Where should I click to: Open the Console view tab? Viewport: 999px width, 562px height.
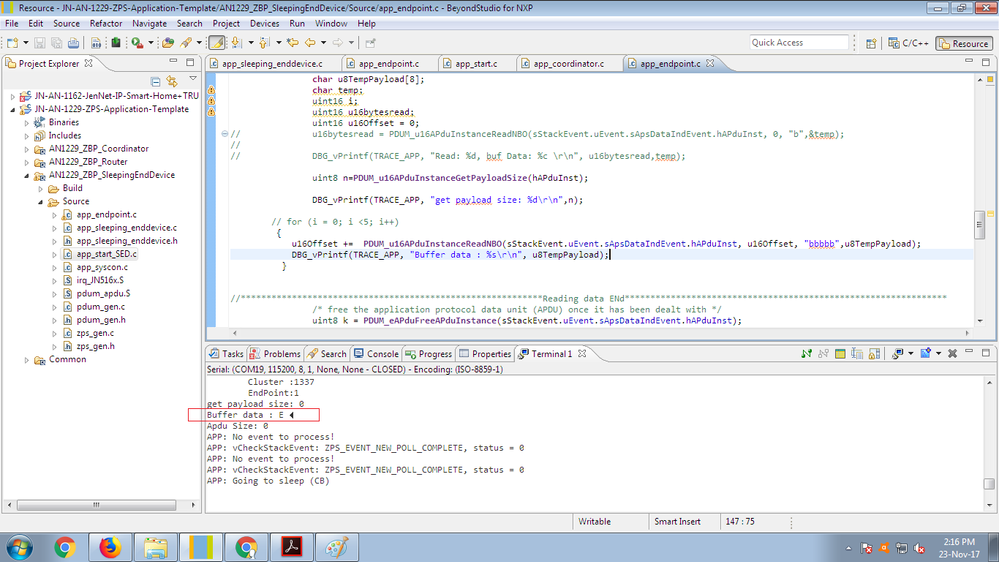click(x=376, y=354)
